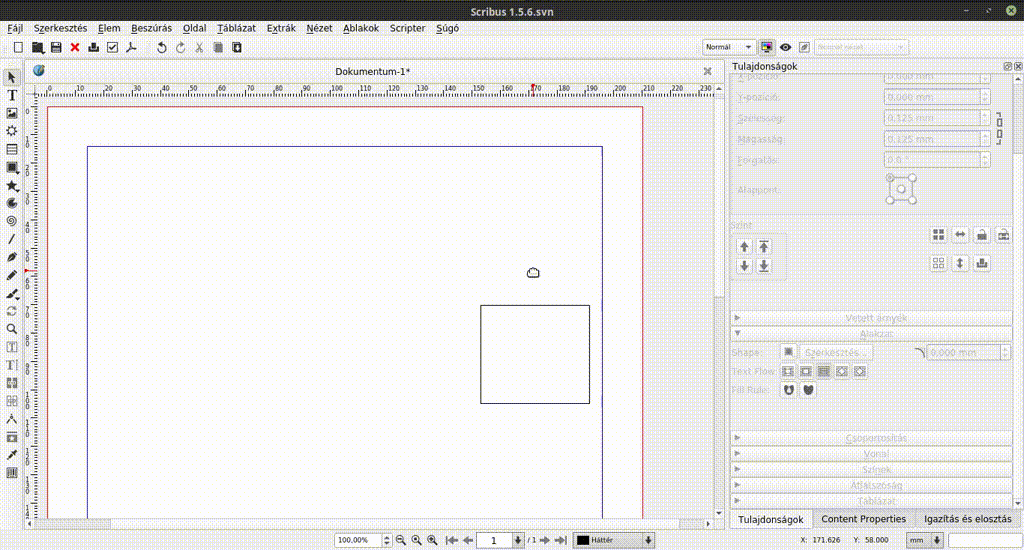
Task: Click the Undo arrow icon
Action: tap(162, 47)
